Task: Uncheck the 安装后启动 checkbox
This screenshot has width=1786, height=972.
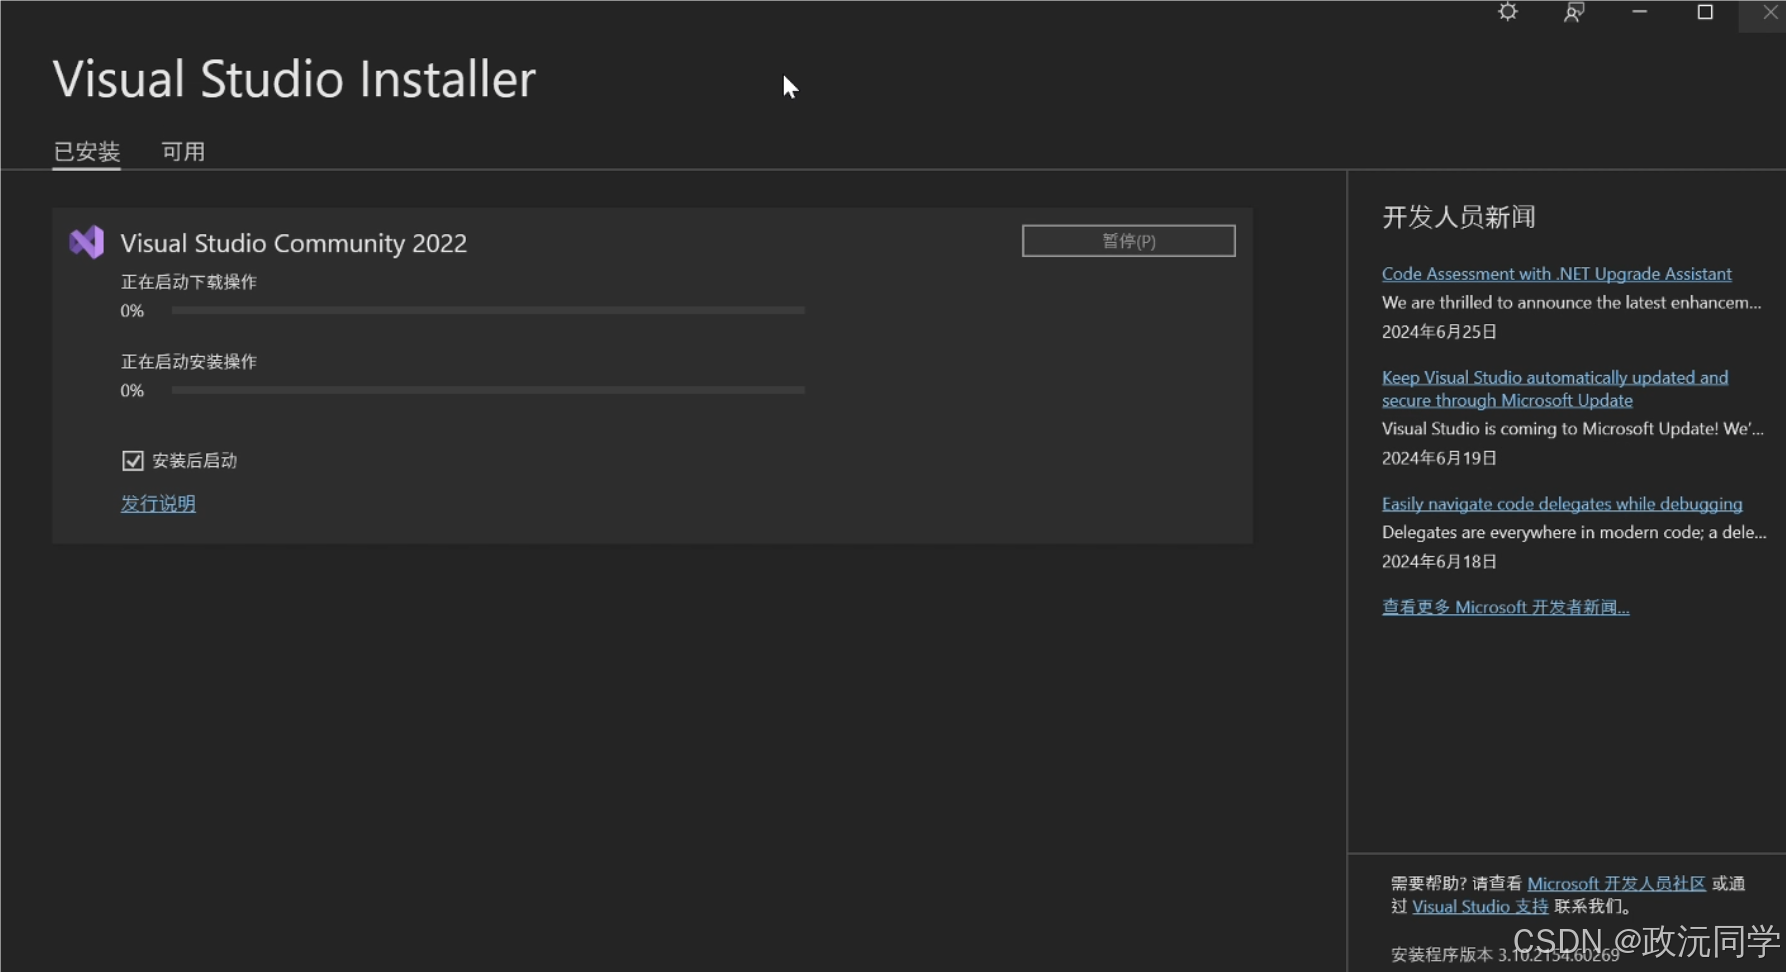Action: coord(133,461)
